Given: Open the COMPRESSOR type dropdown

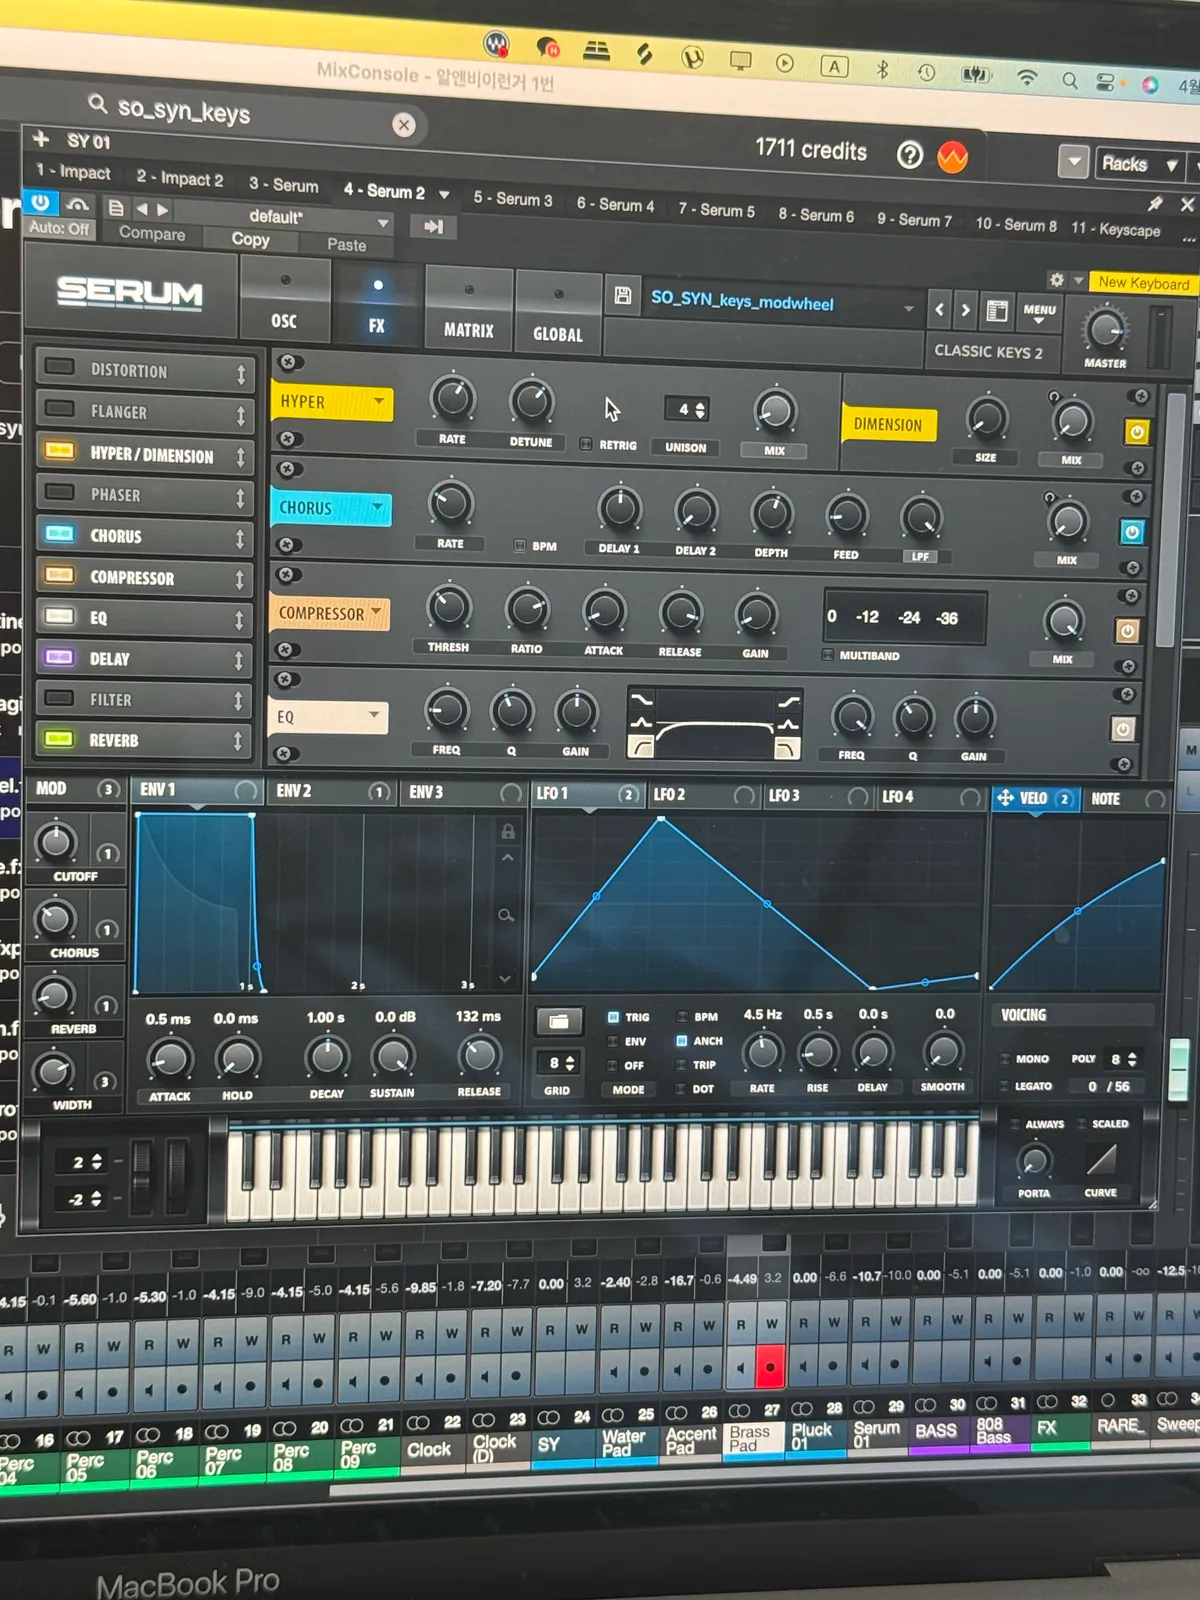Looking at the screenshot, I should point(329,613).
